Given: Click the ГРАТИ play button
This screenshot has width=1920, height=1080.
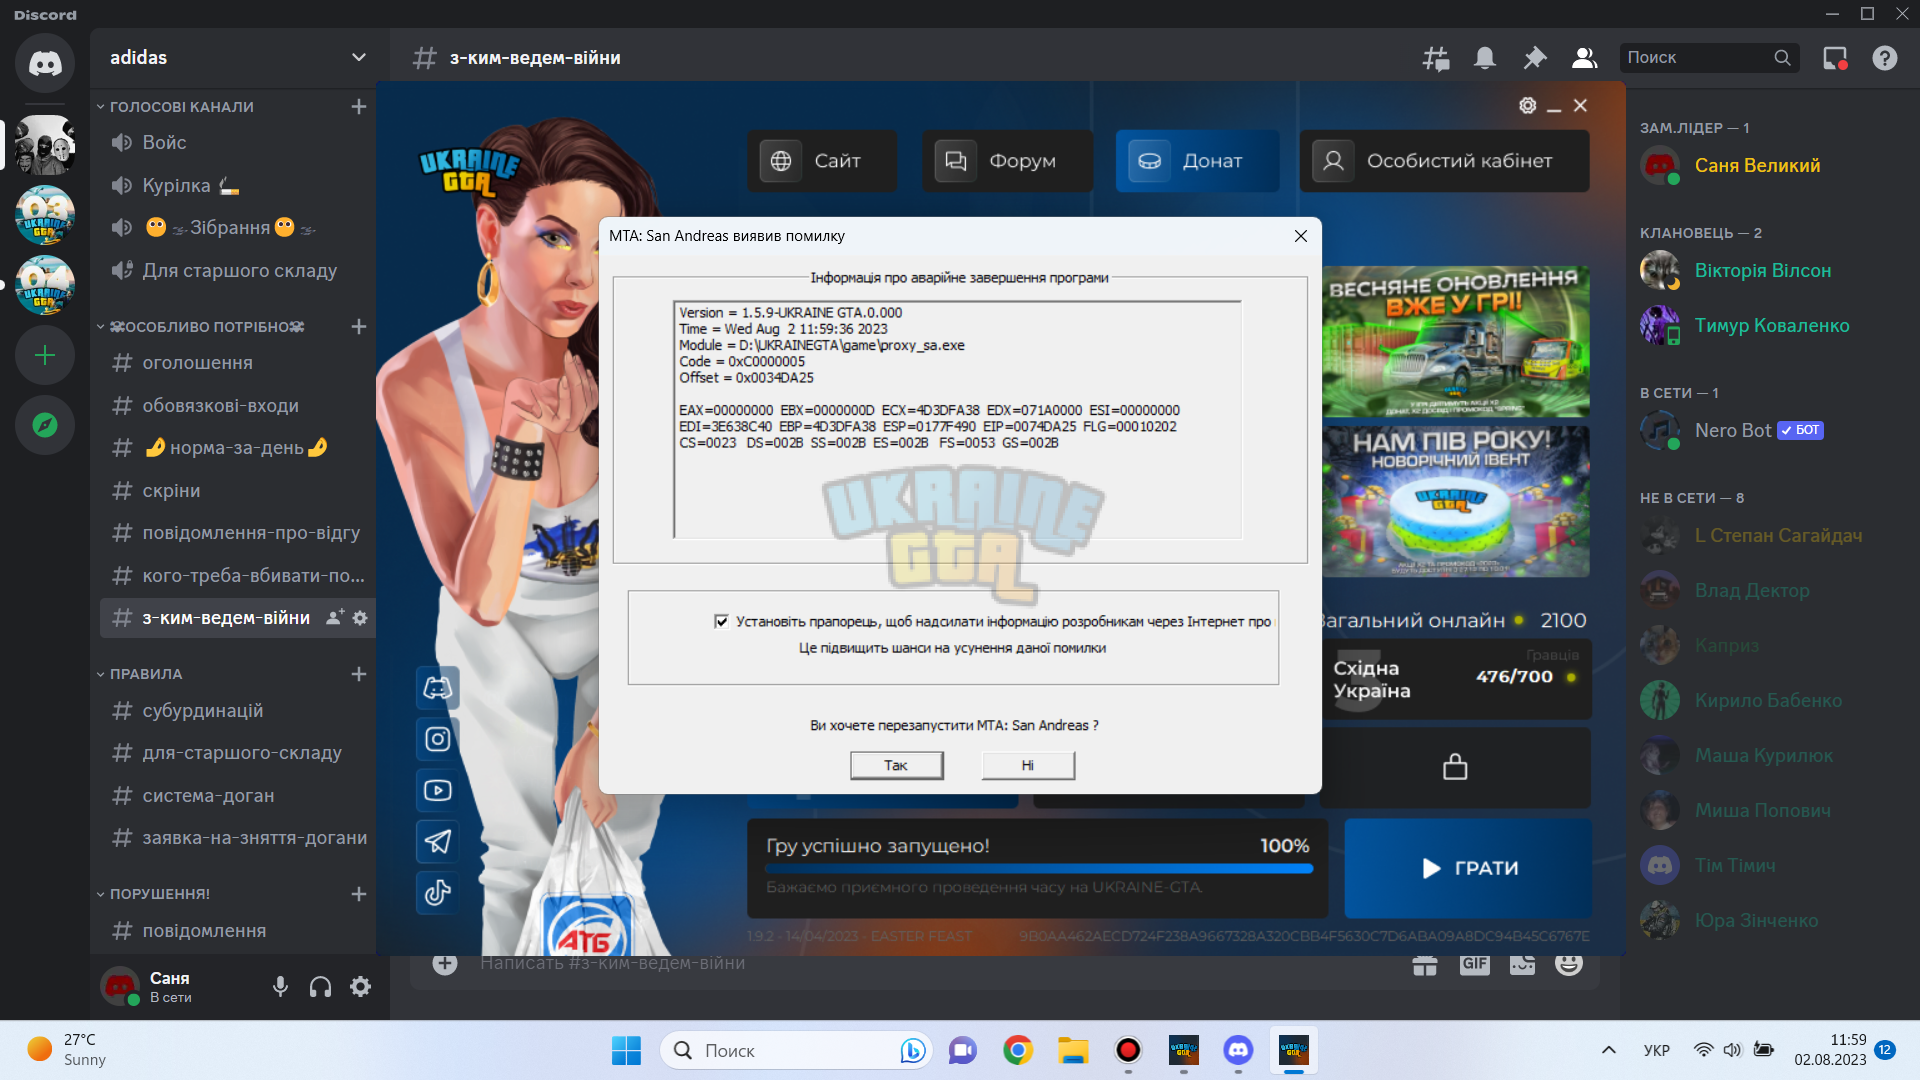Looking at the screenshot, I should click(x=1468, y=868).
